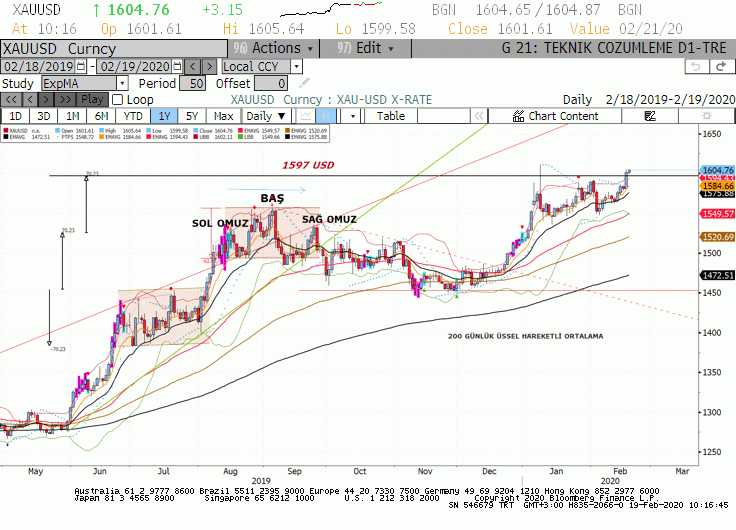The height and width of the screenshot is (530, 736).
Task: Select the 1Y range tab
Action: [164, 116]
